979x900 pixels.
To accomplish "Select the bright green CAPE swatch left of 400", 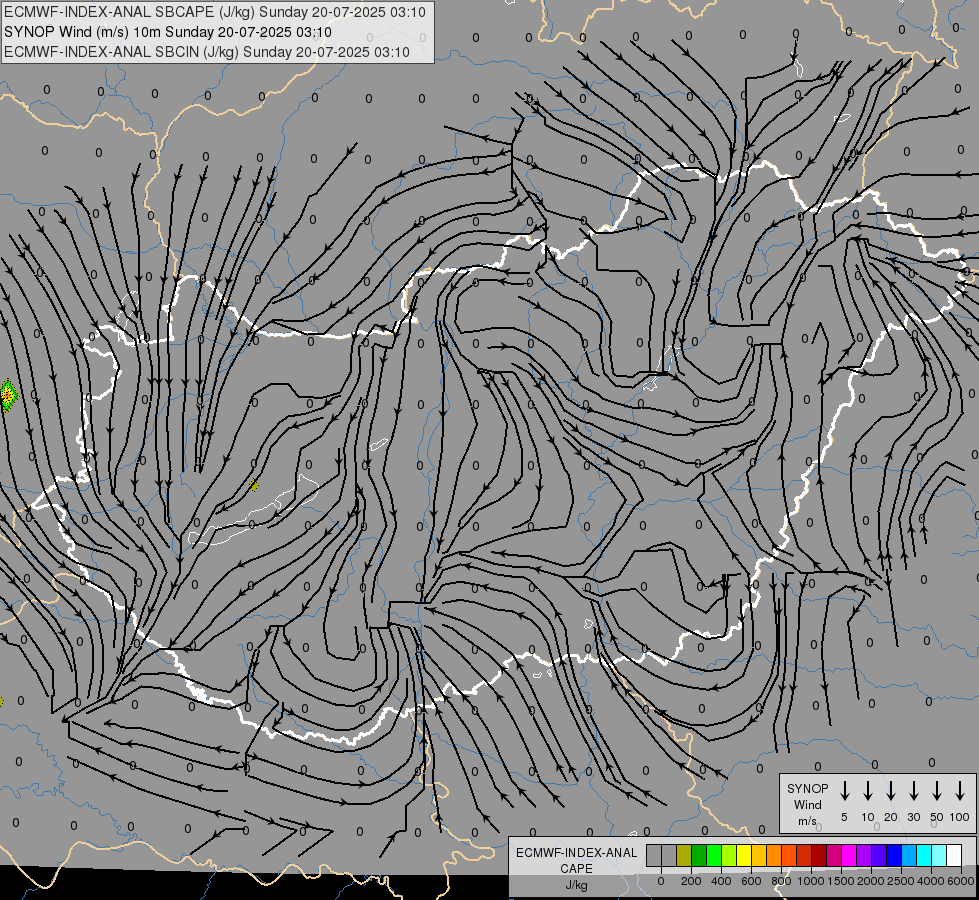I will (714, 855).
